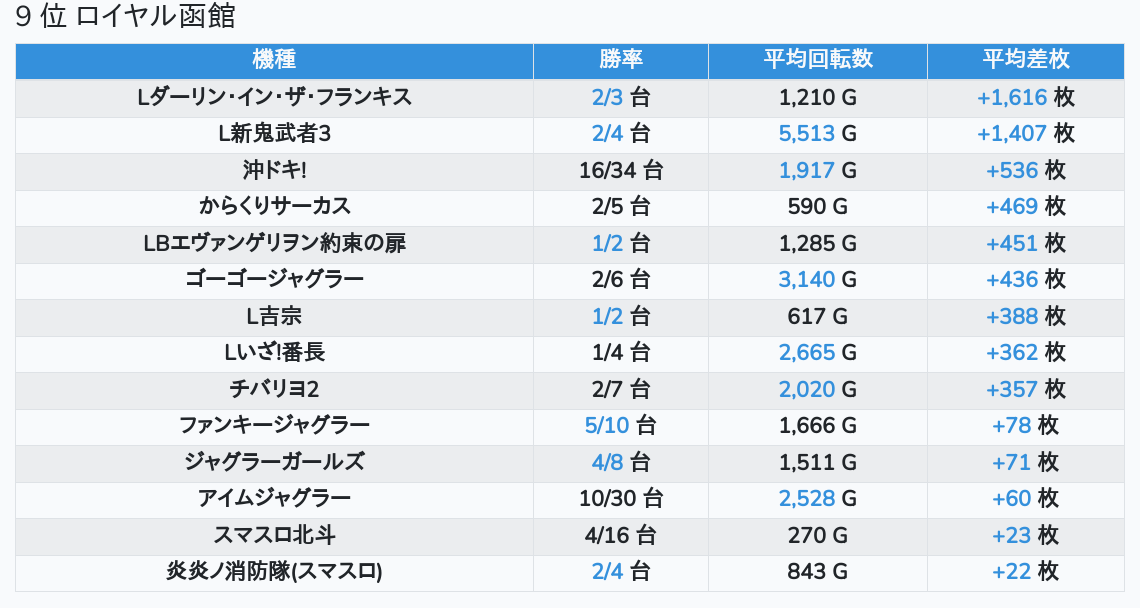Click the ゴーゴージャグラー machine name
This screenshot has height=608, width=1140.
274,279
